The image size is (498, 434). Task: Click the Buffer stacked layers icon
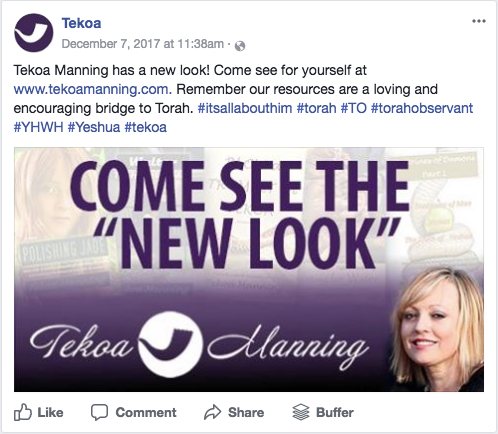(301, 412)
